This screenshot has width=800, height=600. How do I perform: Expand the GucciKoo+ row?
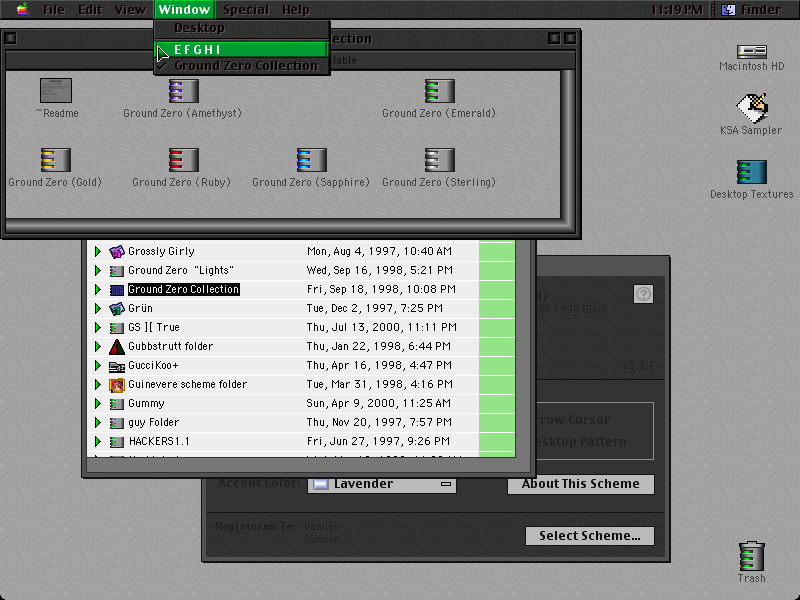tap(97, 365)
